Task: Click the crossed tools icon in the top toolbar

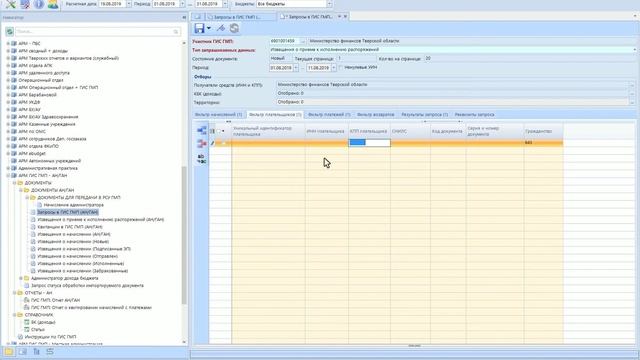Action: pos(11,4)
